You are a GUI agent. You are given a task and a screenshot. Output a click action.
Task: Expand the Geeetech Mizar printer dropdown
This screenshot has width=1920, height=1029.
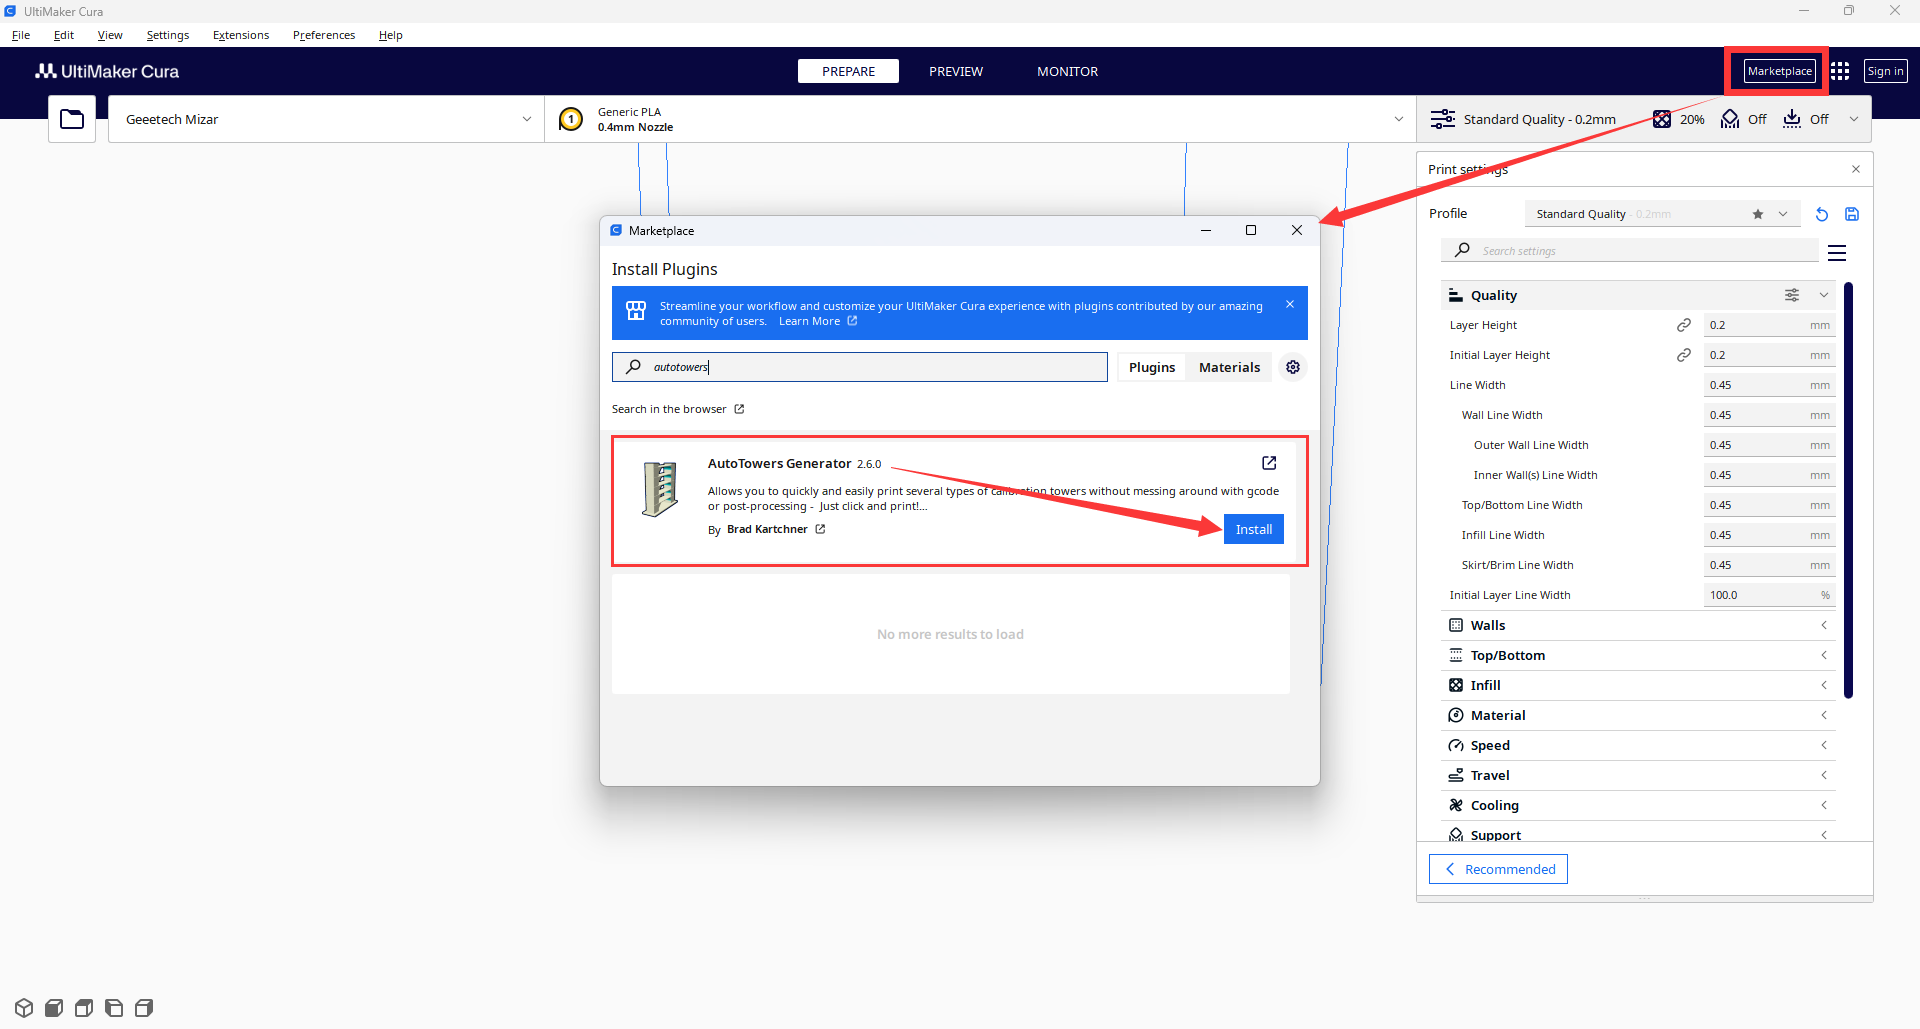[326, 119]
